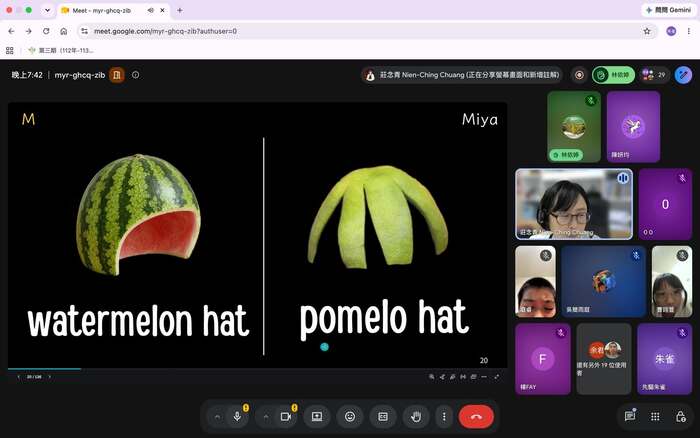
Task: Toggle the camera button
Action: (x=286, y=417)
